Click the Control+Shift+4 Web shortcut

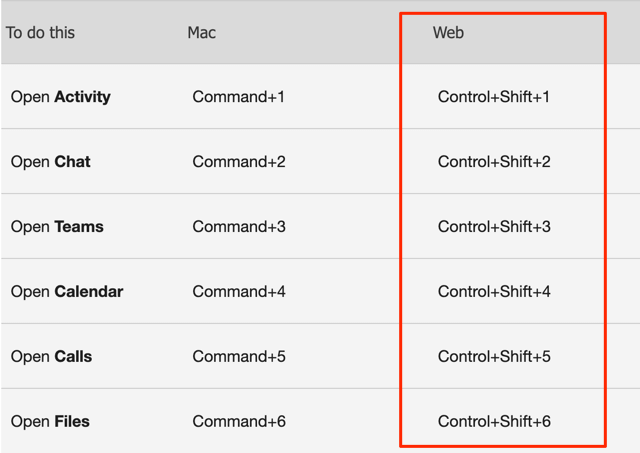[494, 292]
